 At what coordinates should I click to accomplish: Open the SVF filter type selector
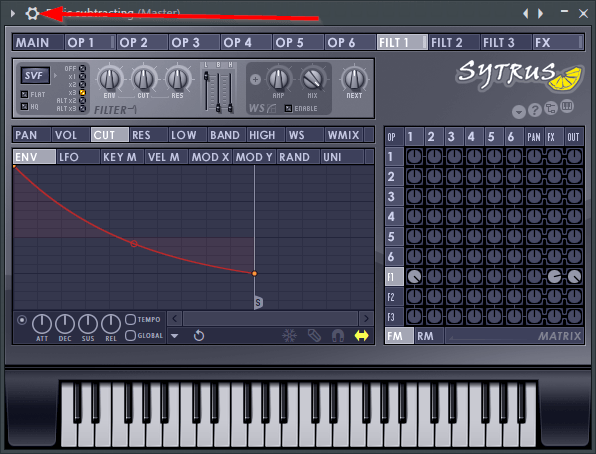pyautogui.click(x=35, y=76)
